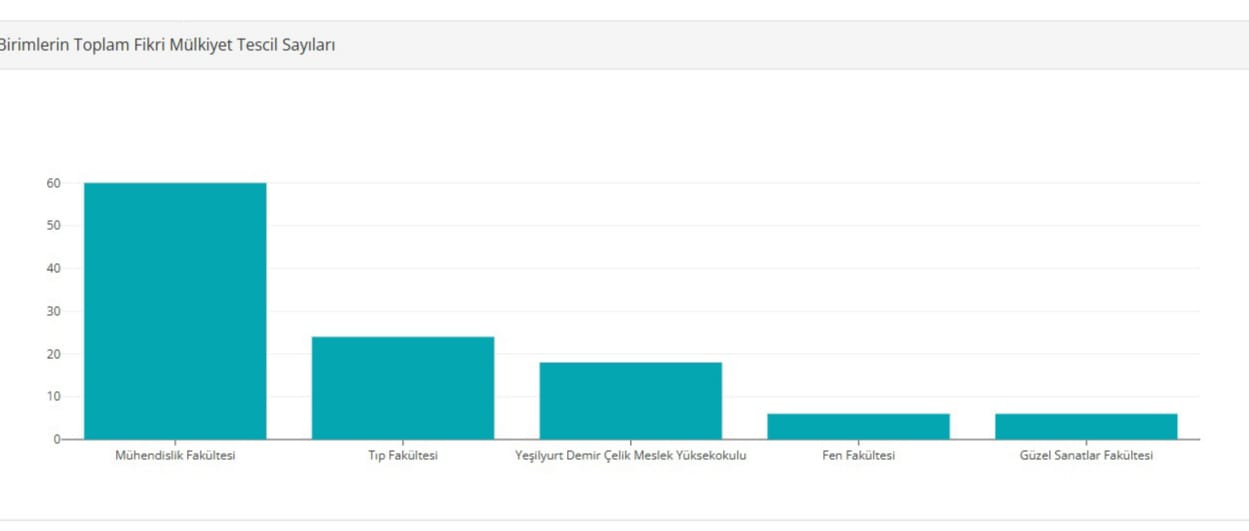Select the 20 tick on the y-axis
This screenshot has width=1249, height=531.
click(x=52, y=354)
